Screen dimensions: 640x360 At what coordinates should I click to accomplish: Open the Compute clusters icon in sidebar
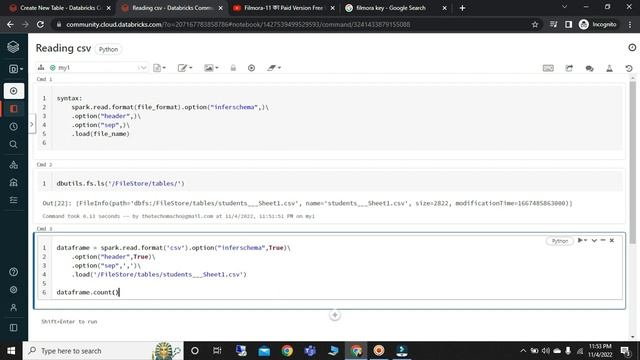pyautogui.click(x=13, y=165)
